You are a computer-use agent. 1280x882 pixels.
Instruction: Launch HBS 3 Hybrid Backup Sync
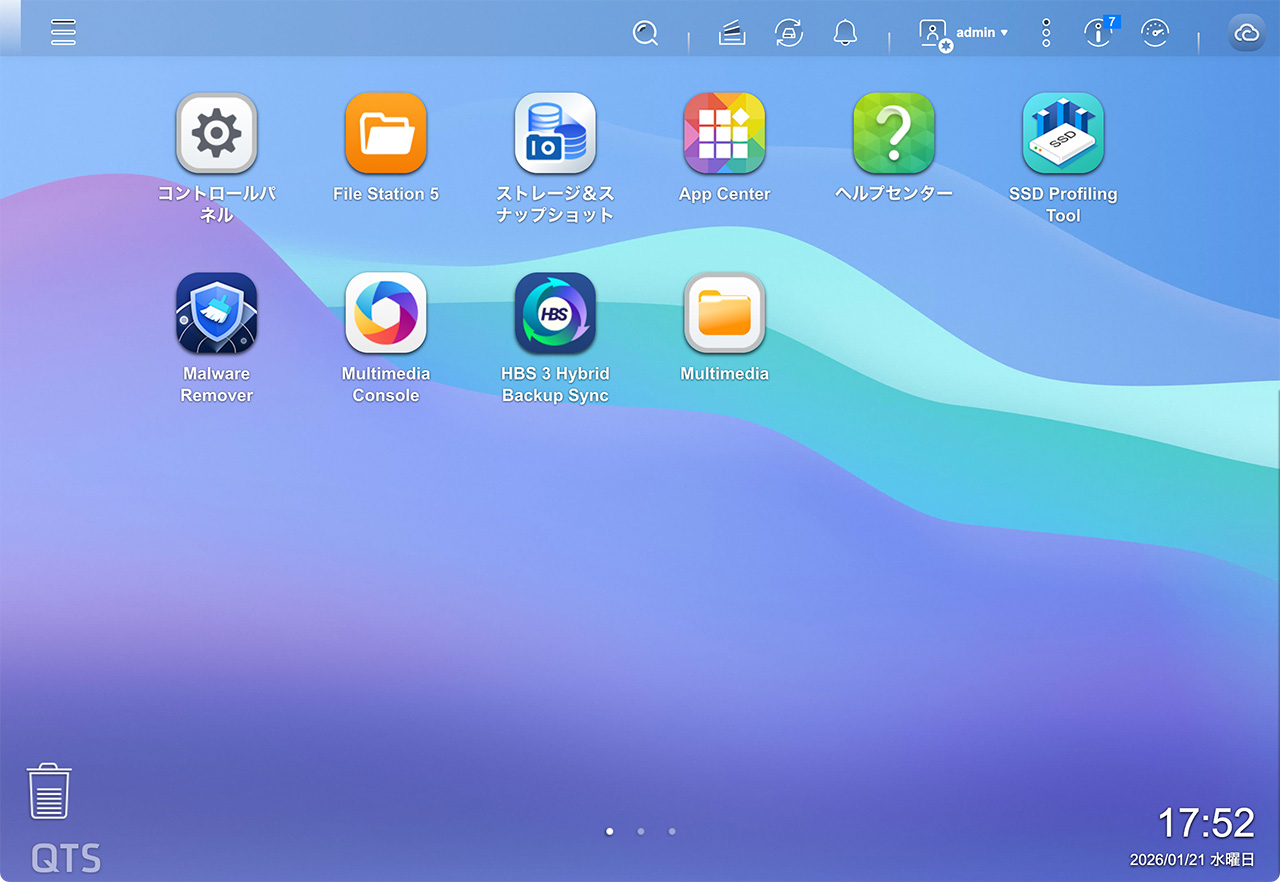coord(555,313)
